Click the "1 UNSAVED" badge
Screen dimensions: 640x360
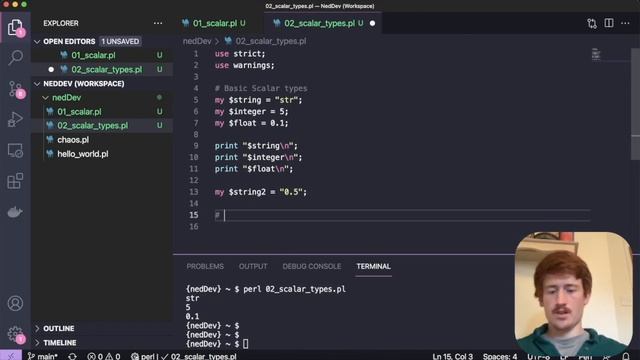tap(120, 42)
